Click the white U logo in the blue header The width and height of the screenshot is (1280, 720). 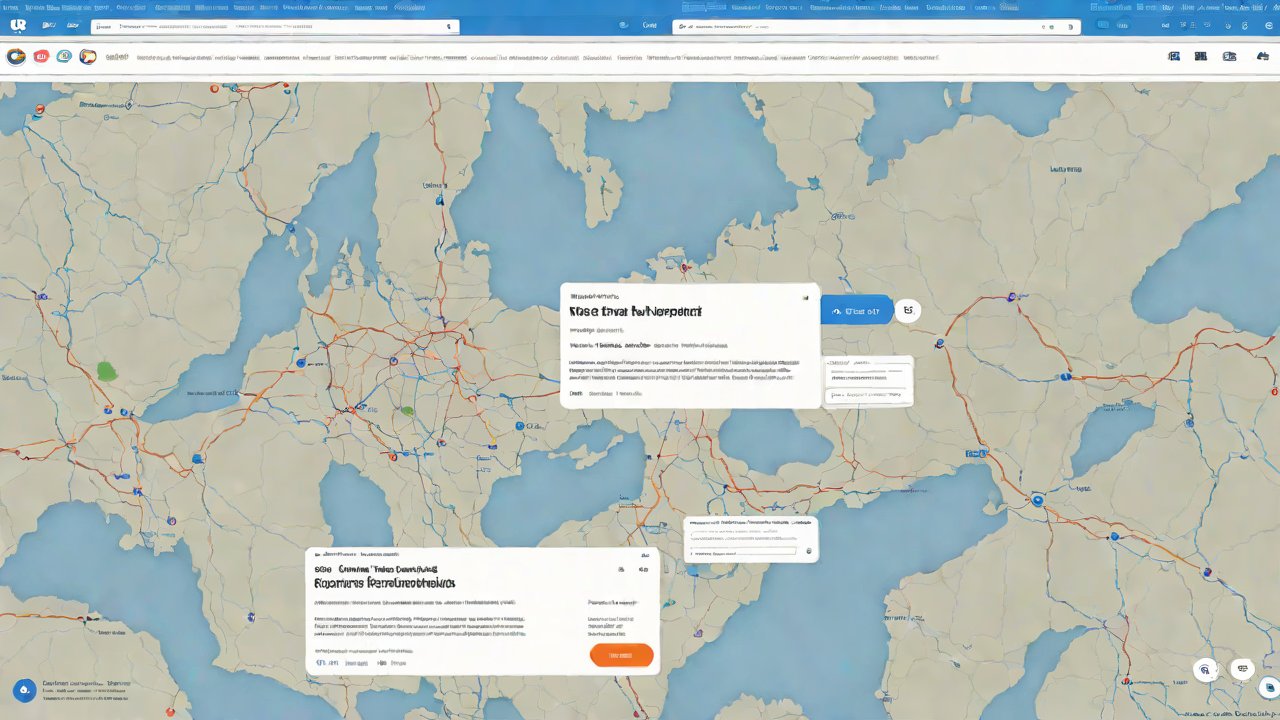coord(17,25)
